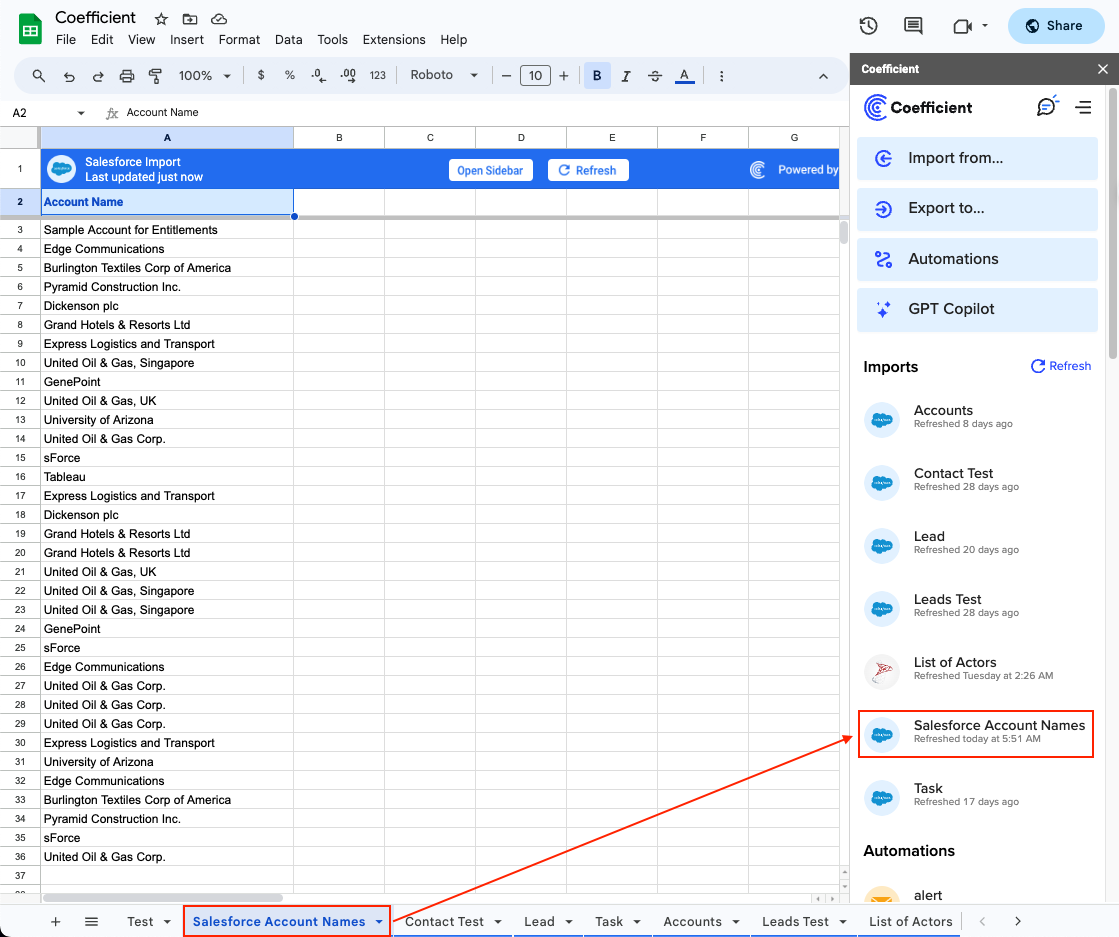
Task: Add a new sheet
Action: click(x=56, y=921)
